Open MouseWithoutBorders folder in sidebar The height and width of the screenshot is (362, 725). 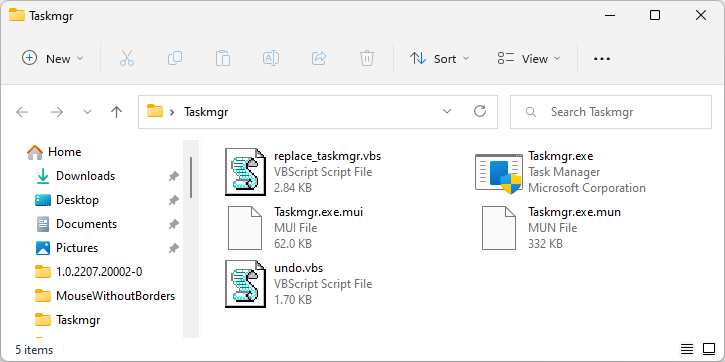(105, 296)
